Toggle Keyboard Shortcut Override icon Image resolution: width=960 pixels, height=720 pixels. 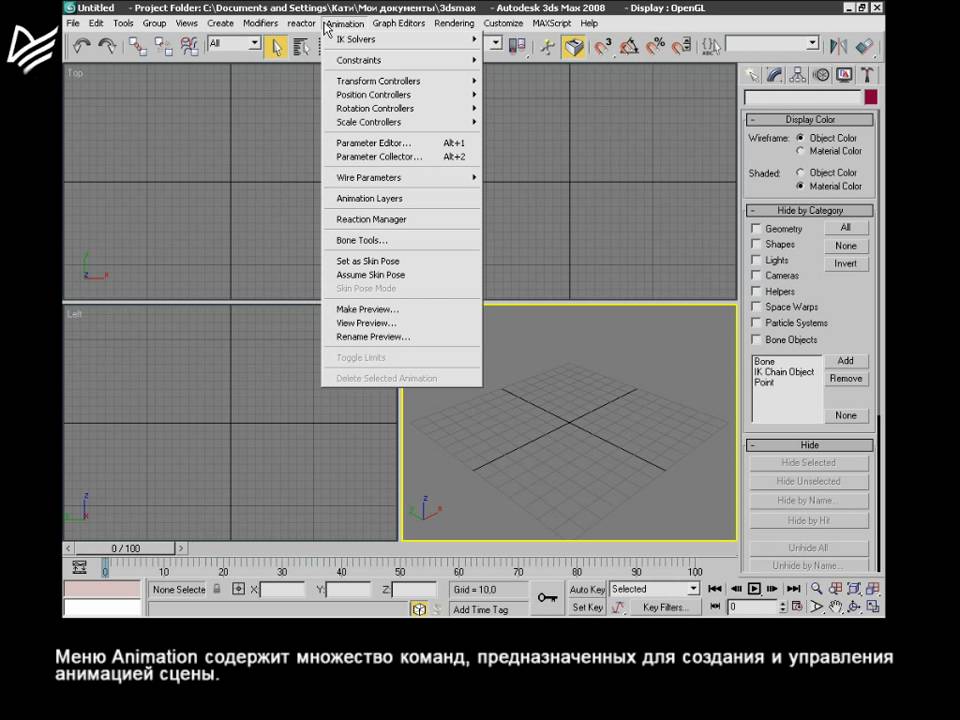pyautogui.click(x=574, y=47)
